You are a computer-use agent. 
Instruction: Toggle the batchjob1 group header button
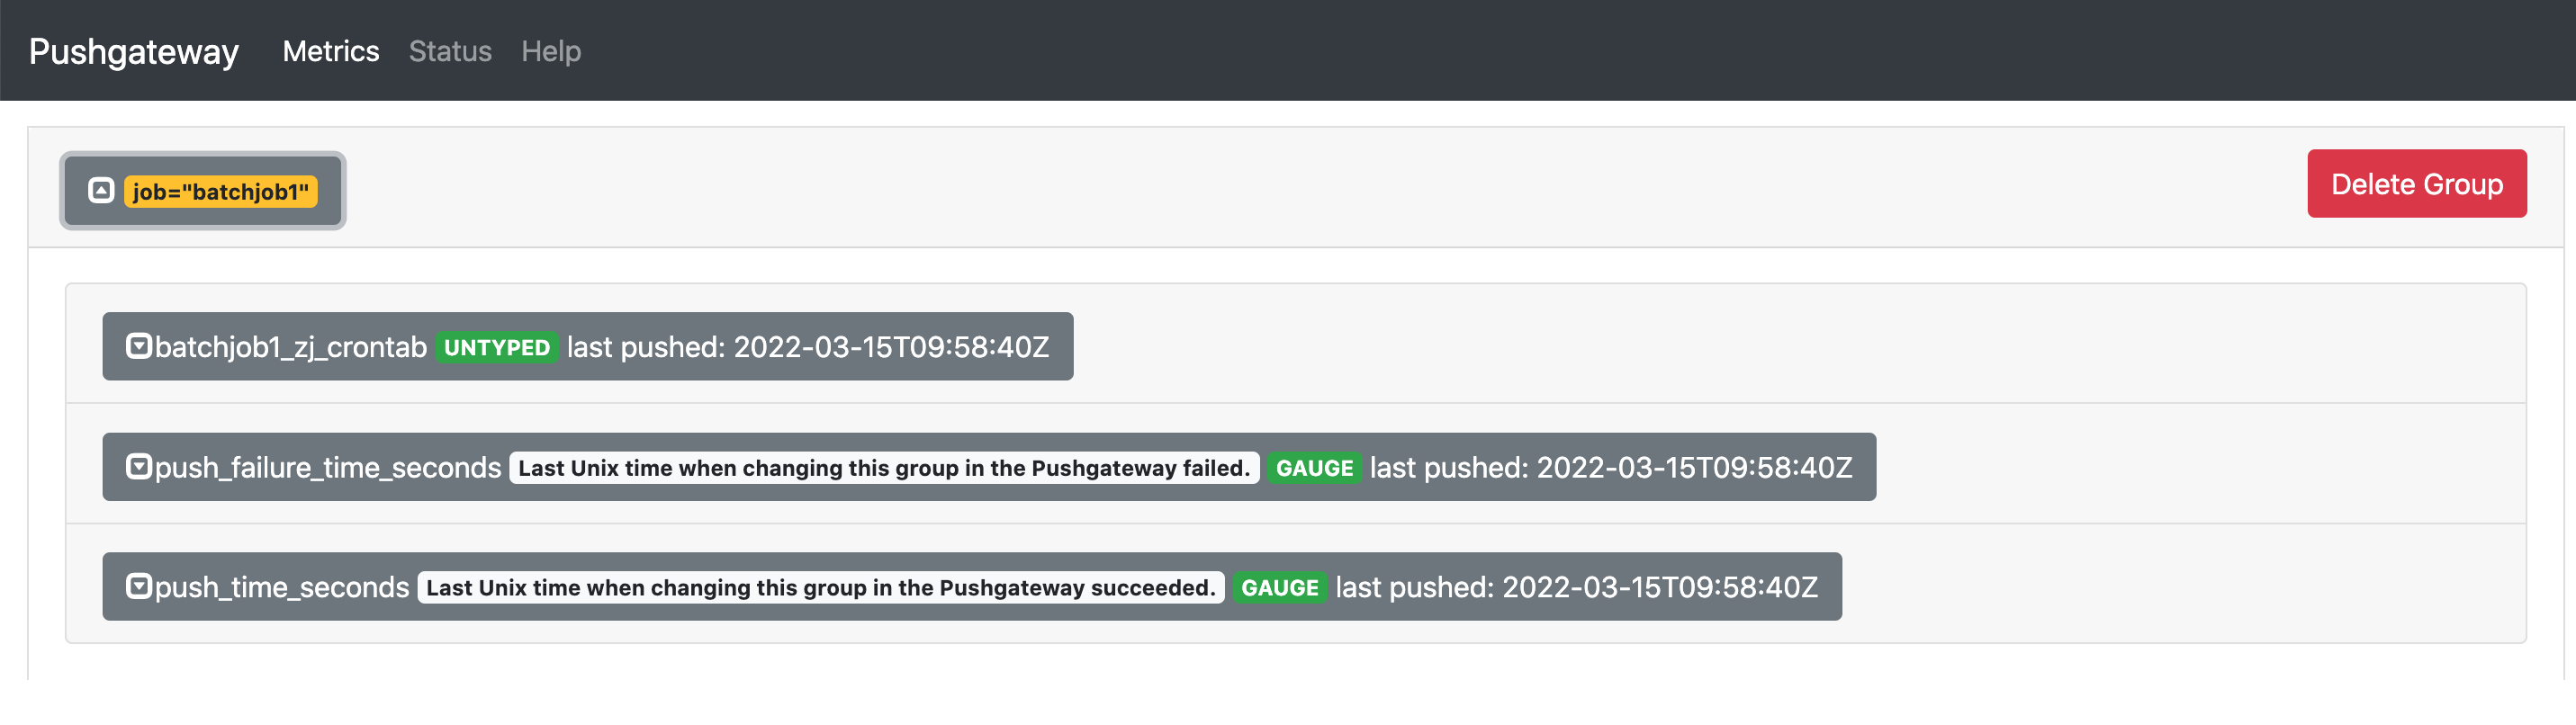203,190
